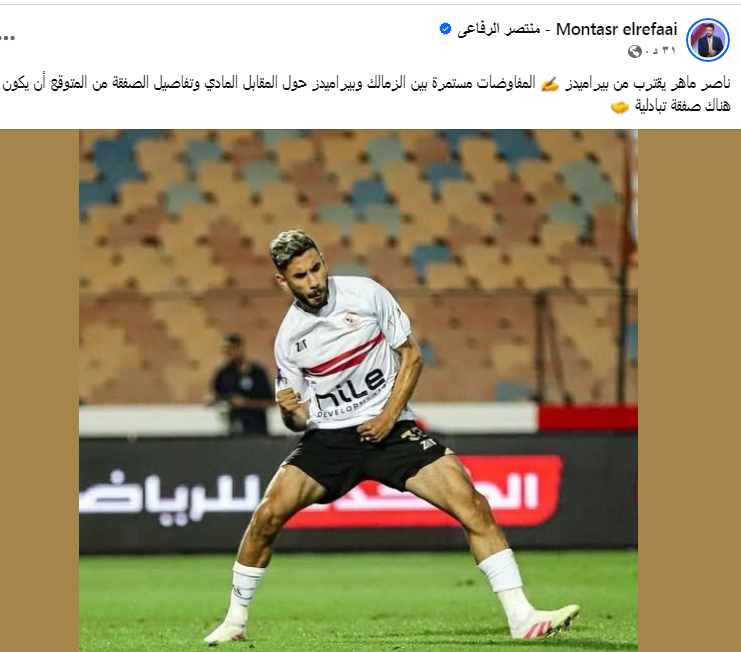The width and height of the screenshot is (741, 652).
Task: Click the handshake emoji in post text
Action: [620, 107]
